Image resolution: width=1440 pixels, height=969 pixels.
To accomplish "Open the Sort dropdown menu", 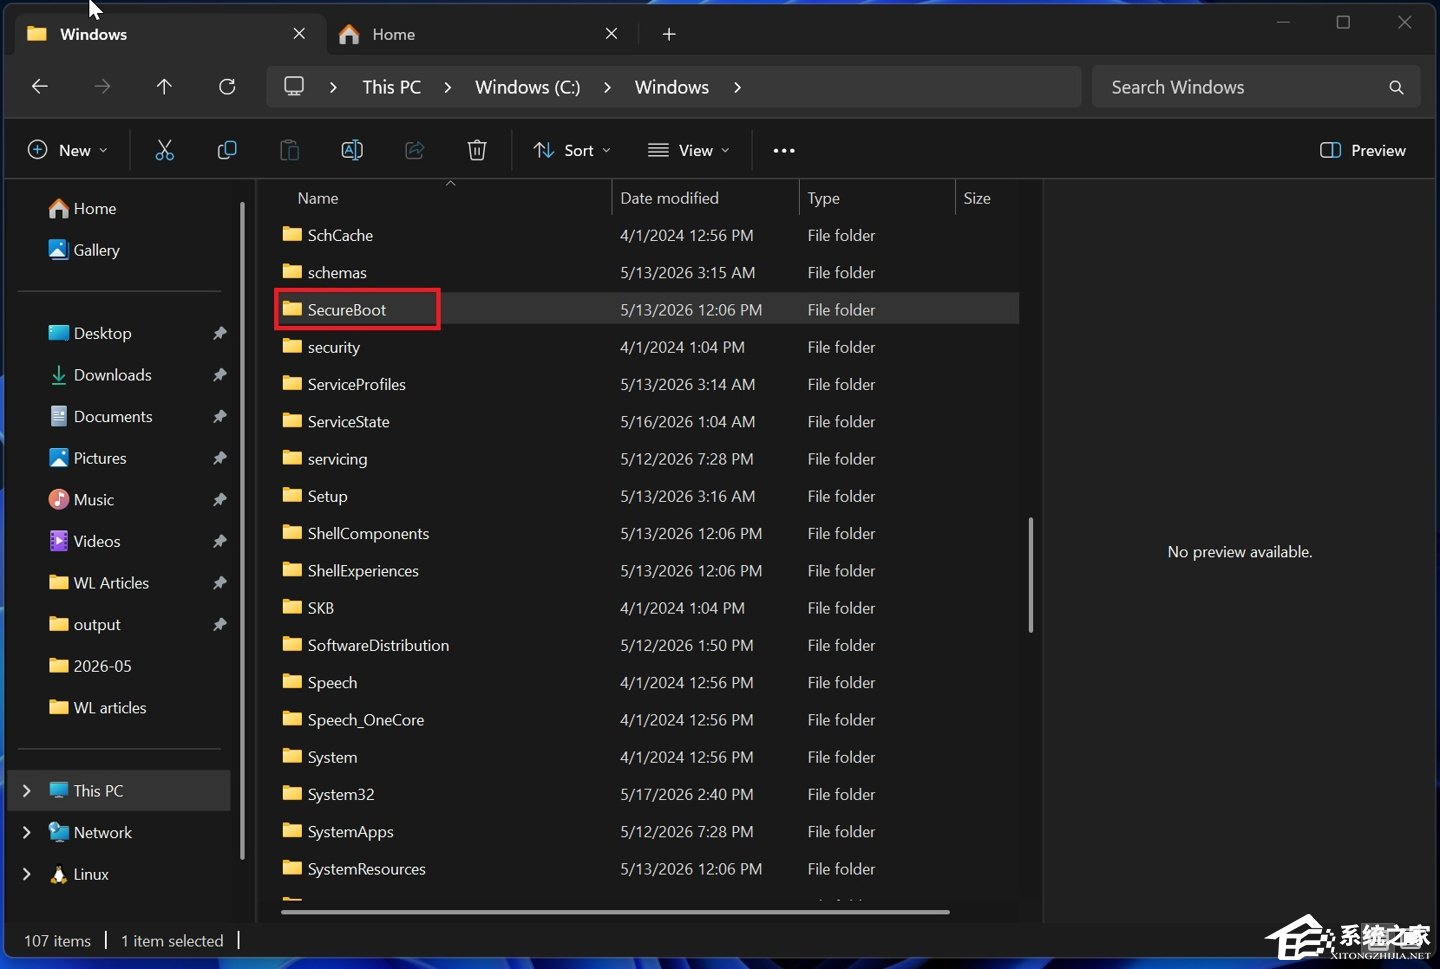I will (572, 150).
